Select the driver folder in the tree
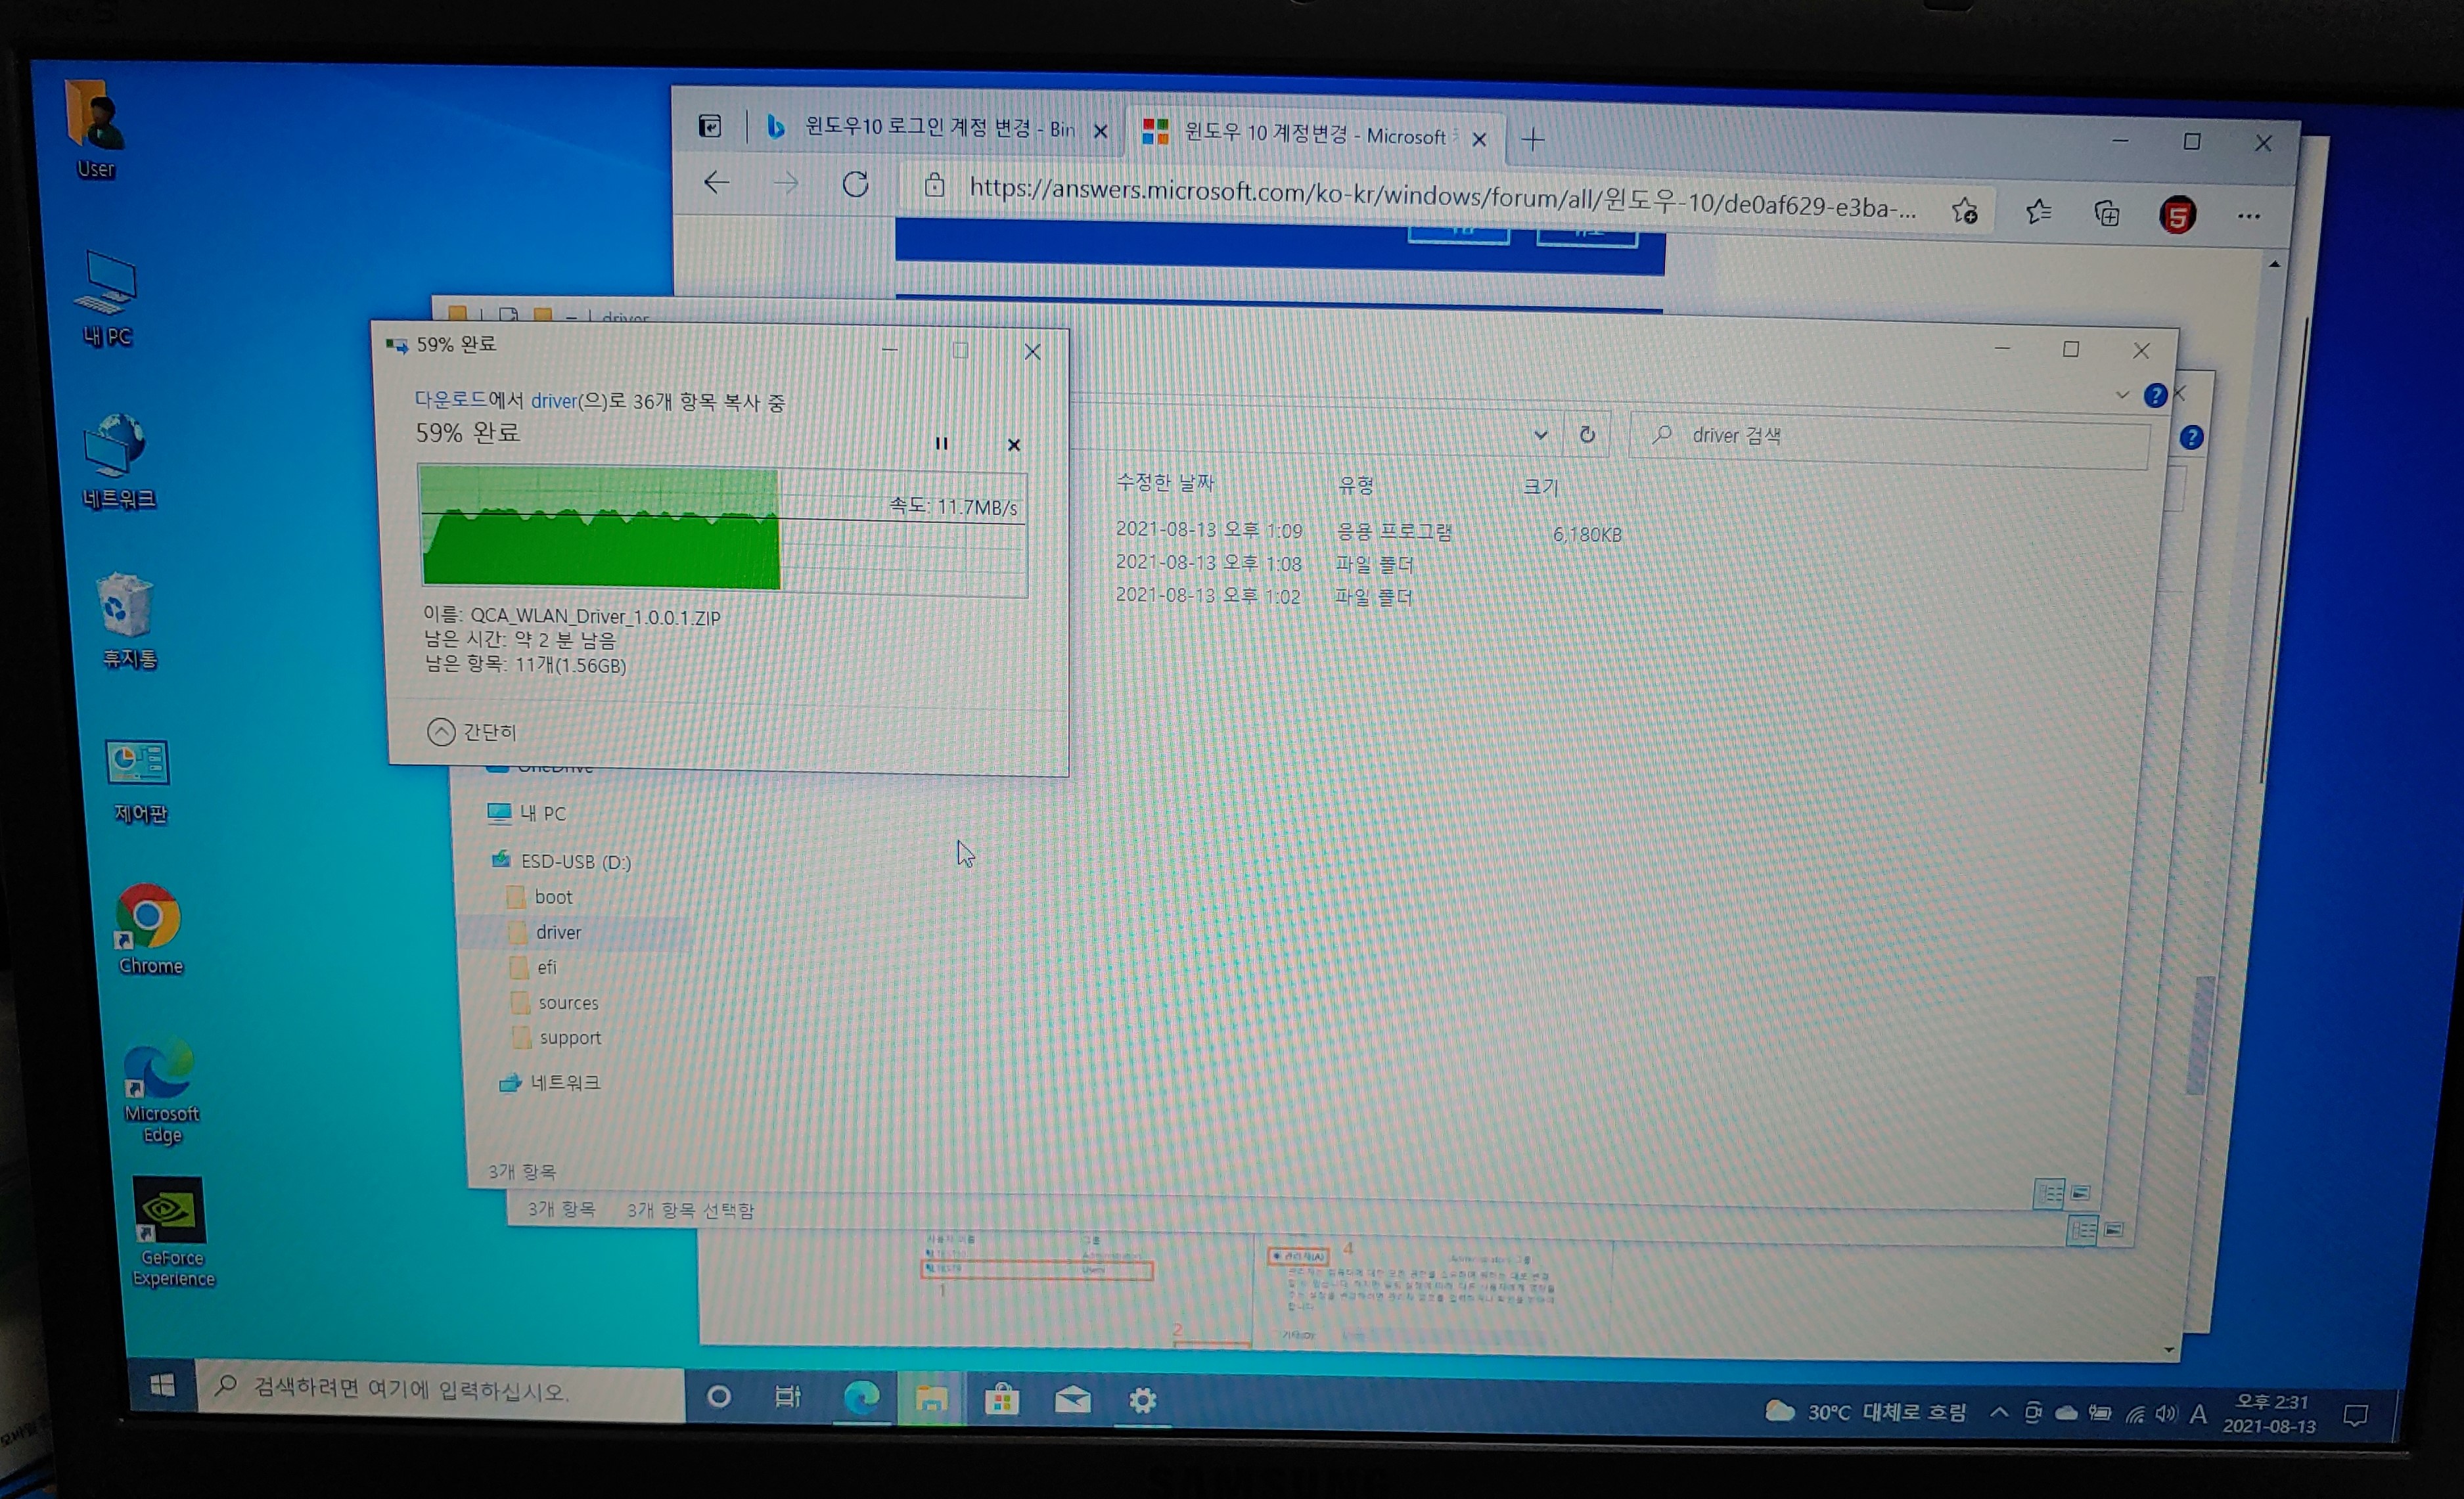 546,932
